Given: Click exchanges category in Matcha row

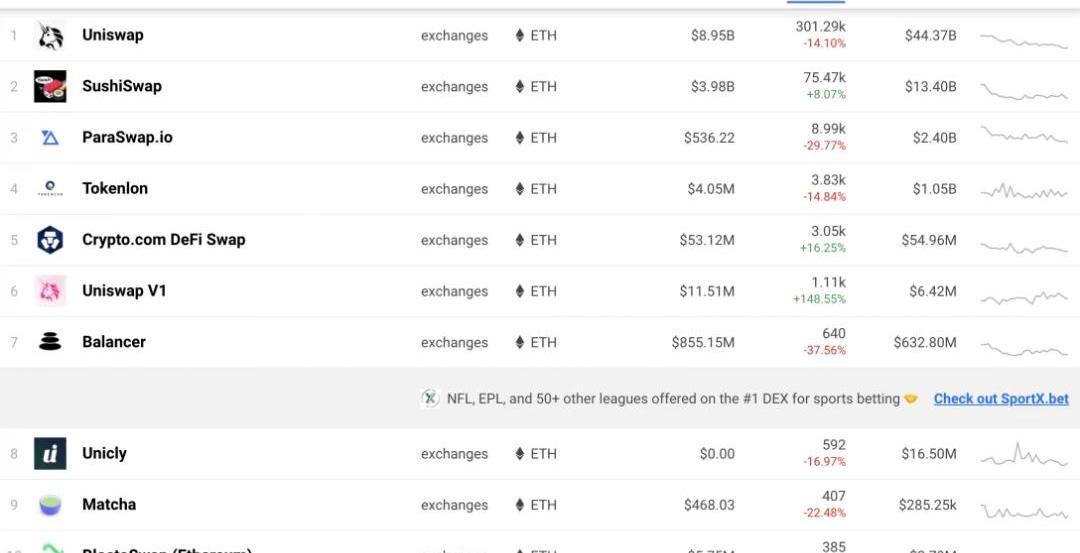Looking at the screenshot, I should tap(455, 505).
